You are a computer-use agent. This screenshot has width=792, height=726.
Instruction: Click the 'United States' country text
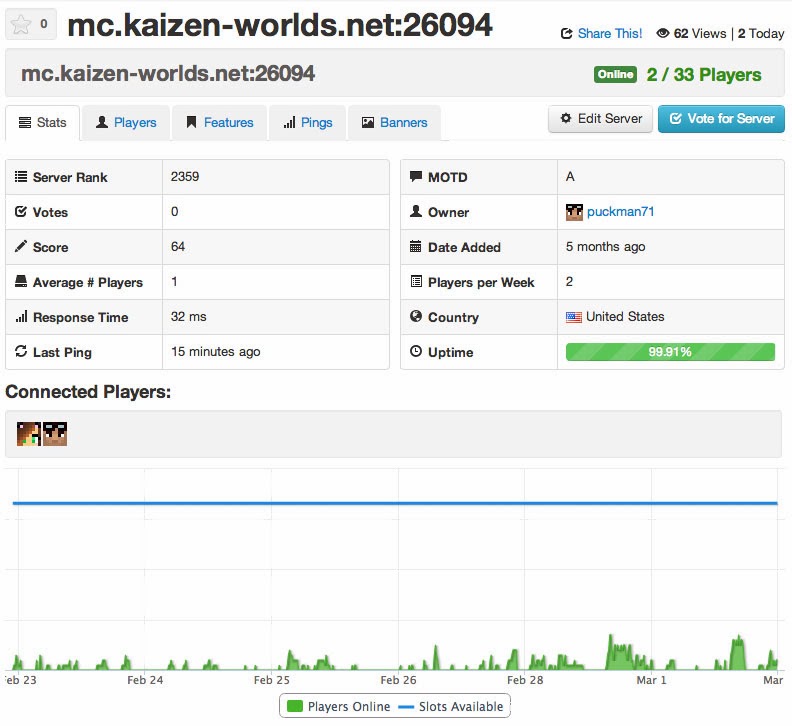click(x=625, y=317)
